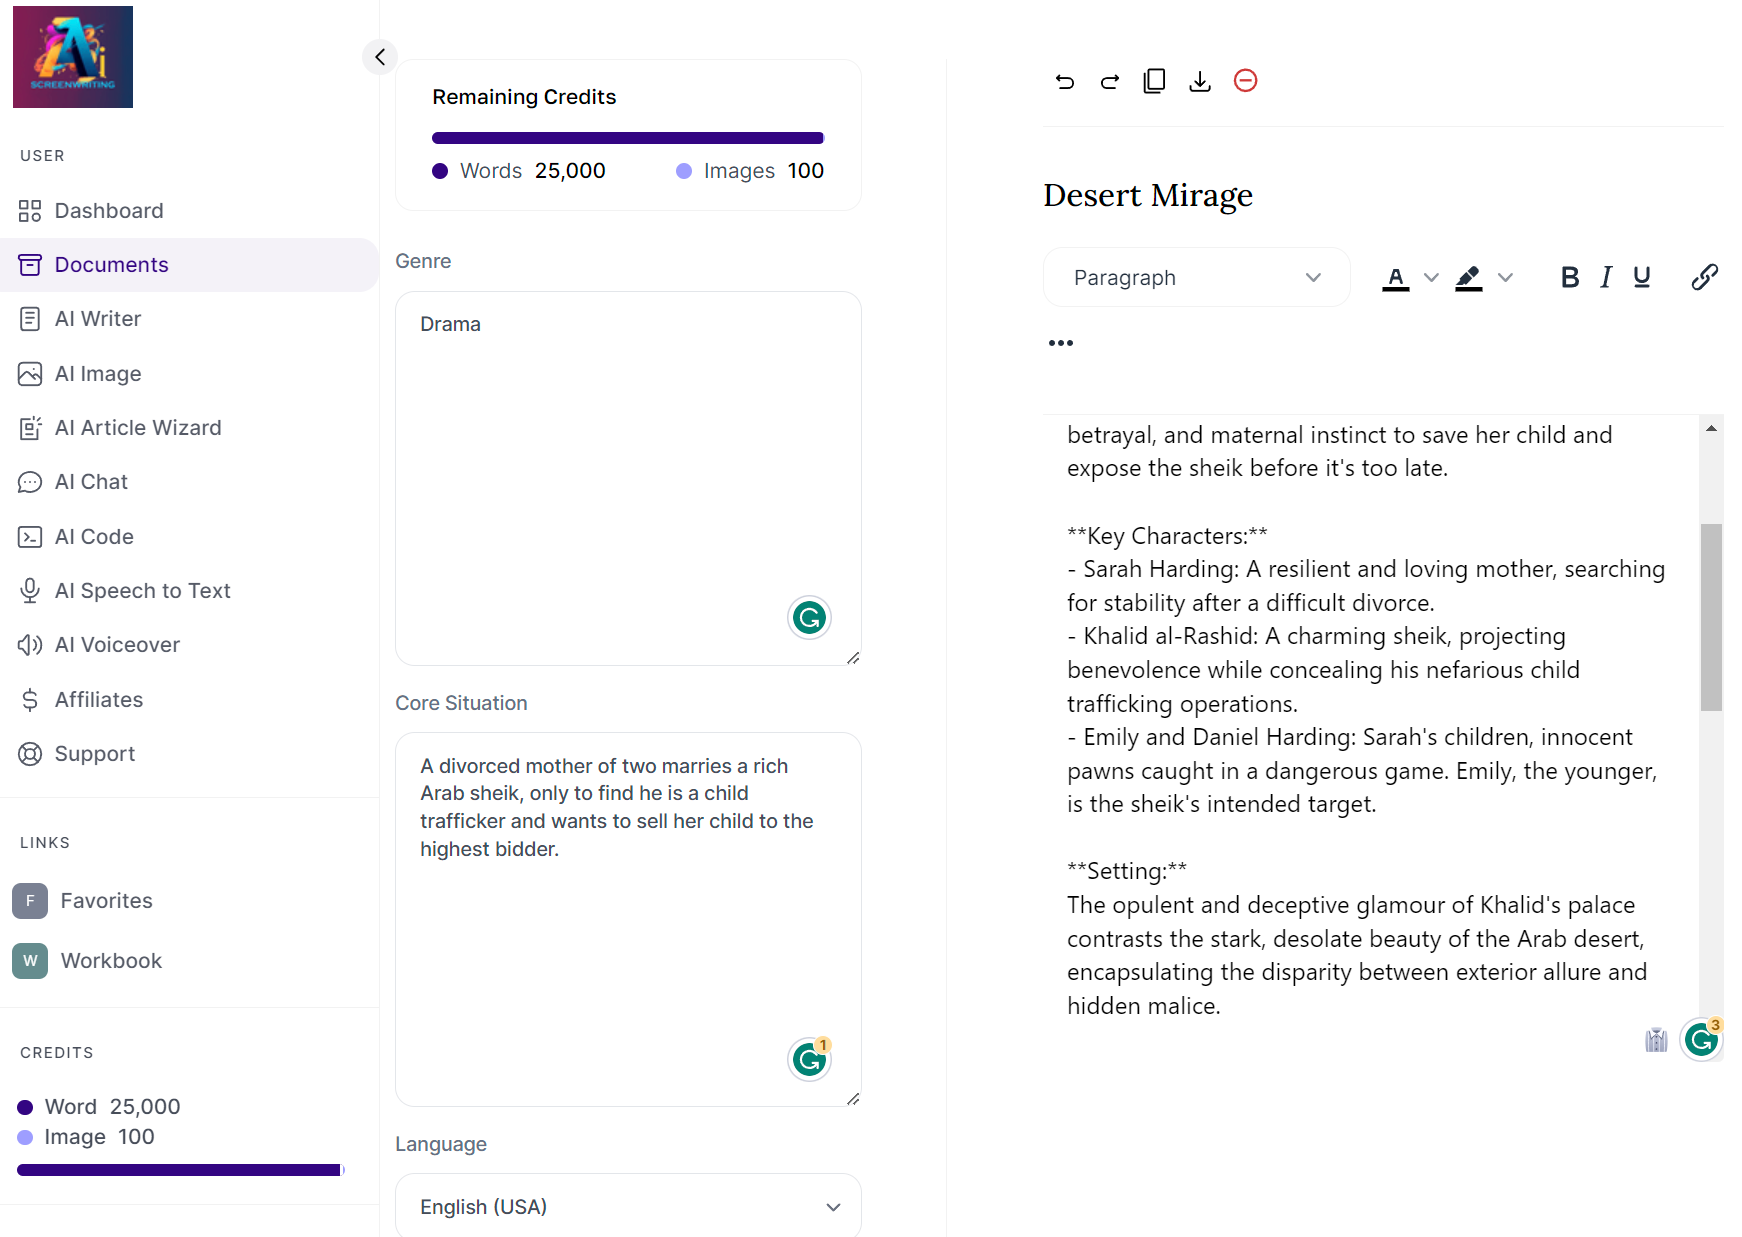Click the highlight color marker icon
1742x1237 pixels.
pyautogui.click(x=1468, y=277)
